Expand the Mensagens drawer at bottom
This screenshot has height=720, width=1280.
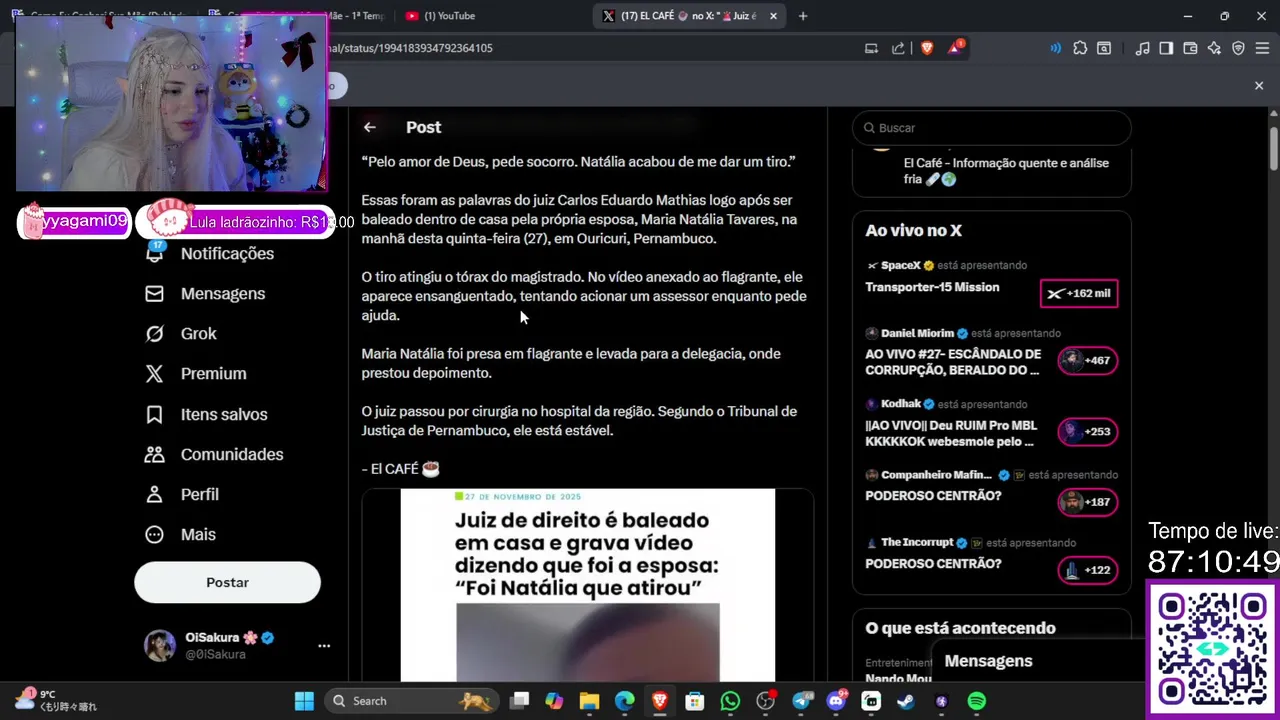coord(1037,661)
